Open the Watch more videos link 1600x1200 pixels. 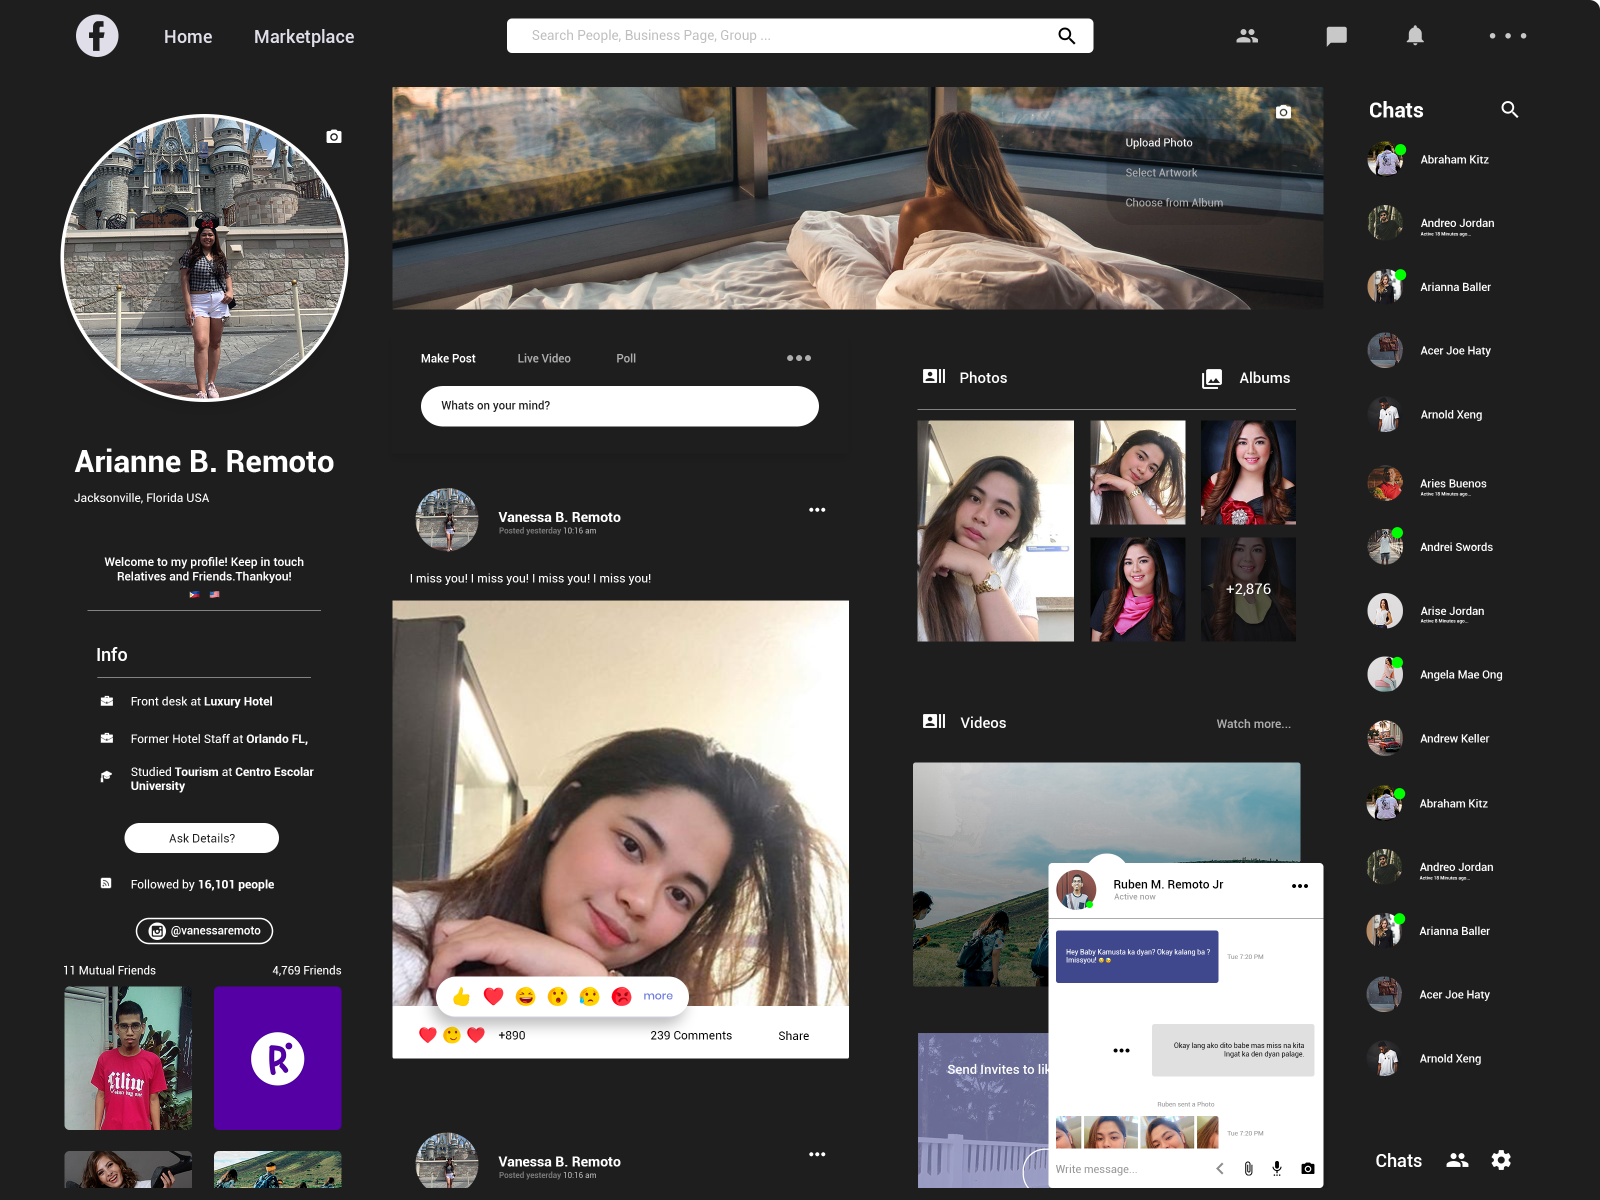click(1253, 723)
